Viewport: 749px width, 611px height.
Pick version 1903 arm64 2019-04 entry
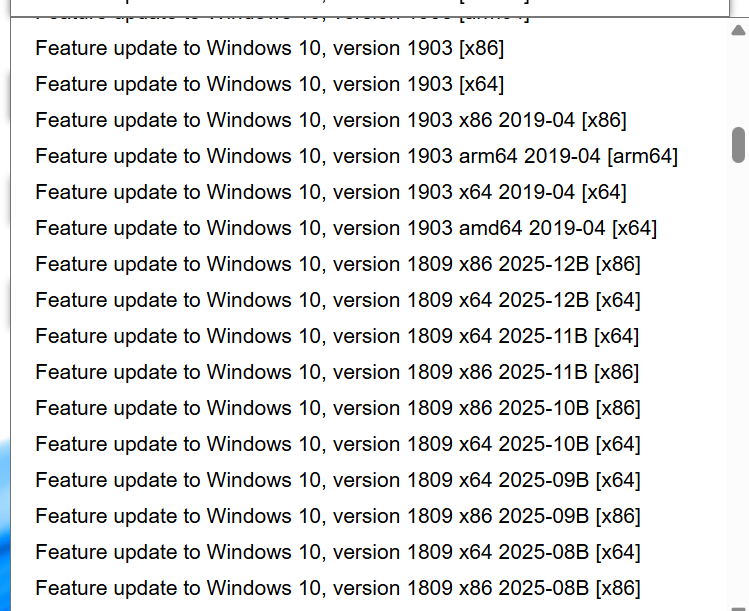[x=356, y=156]
